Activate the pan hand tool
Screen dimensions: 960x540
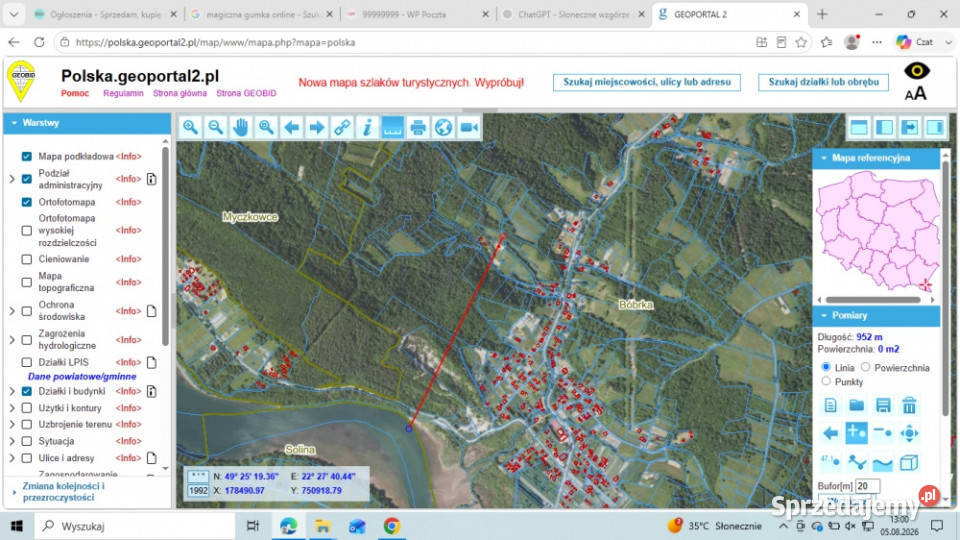(241, 127)
